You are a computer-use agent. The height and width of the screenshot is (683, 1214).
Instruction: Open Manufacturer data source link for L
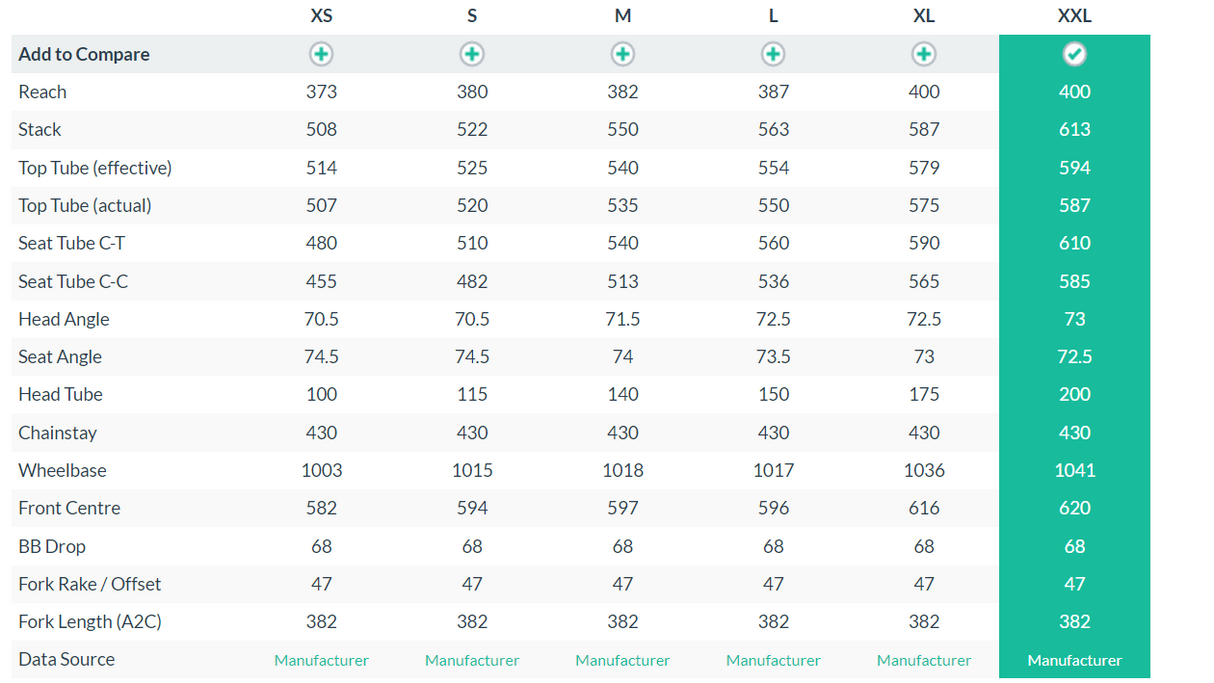[x=773, y=660]
